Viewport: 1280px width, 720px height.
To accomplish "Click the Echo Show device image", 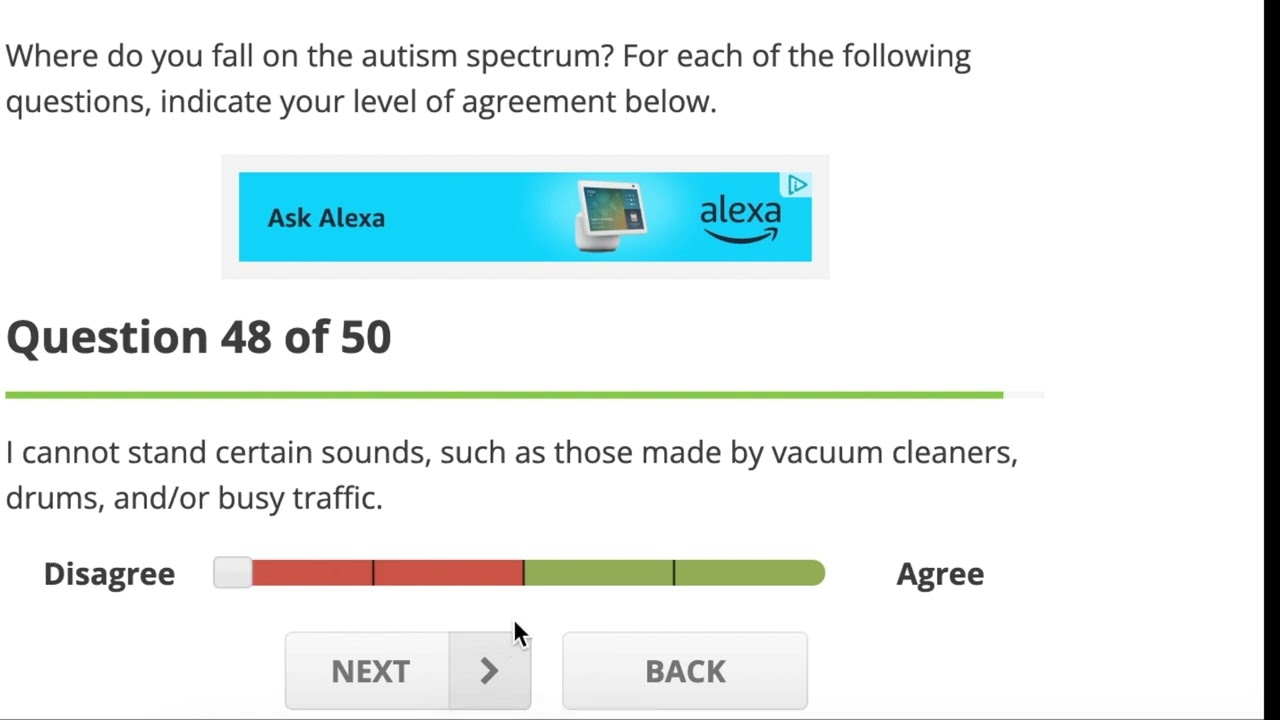I will (611, 215).
